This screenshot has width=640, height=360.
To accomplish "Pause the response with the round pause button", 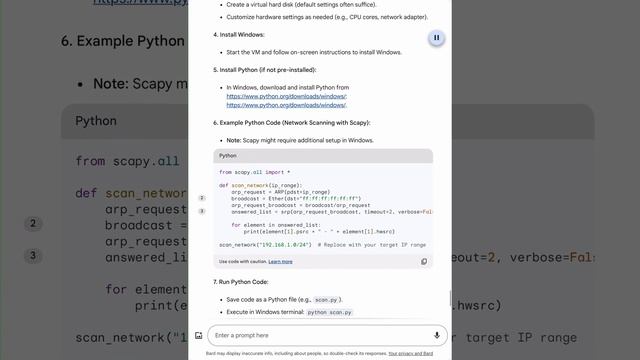I will (436, 38).
